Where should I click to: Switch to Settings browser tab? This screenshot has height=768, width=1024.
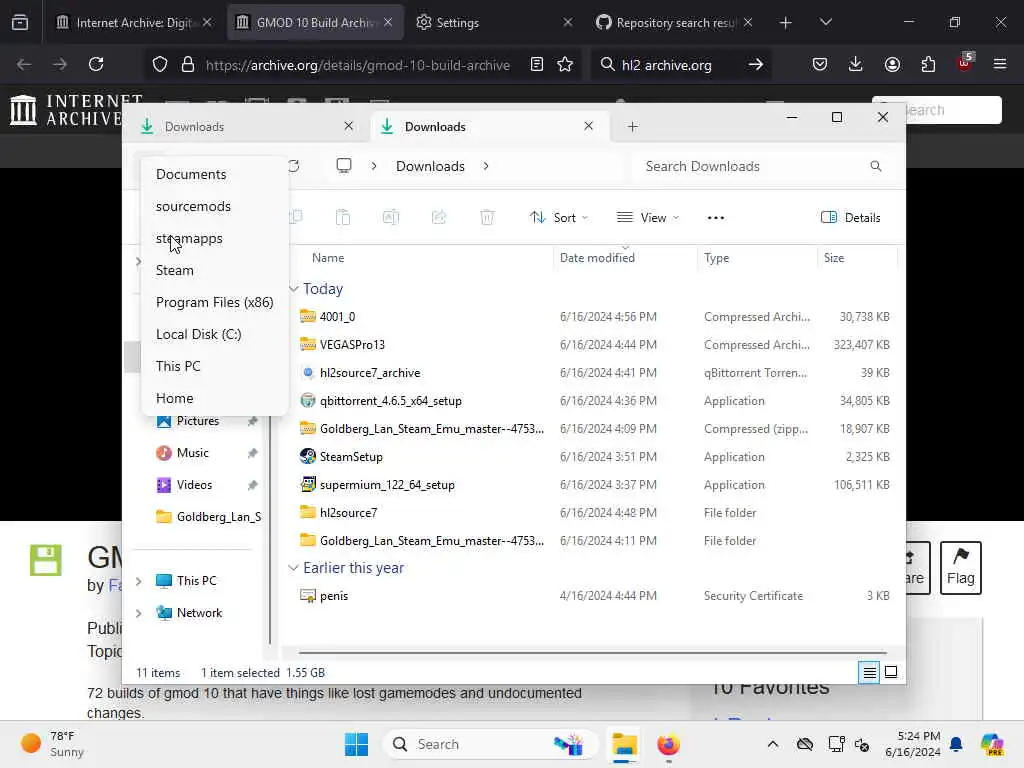494,23
